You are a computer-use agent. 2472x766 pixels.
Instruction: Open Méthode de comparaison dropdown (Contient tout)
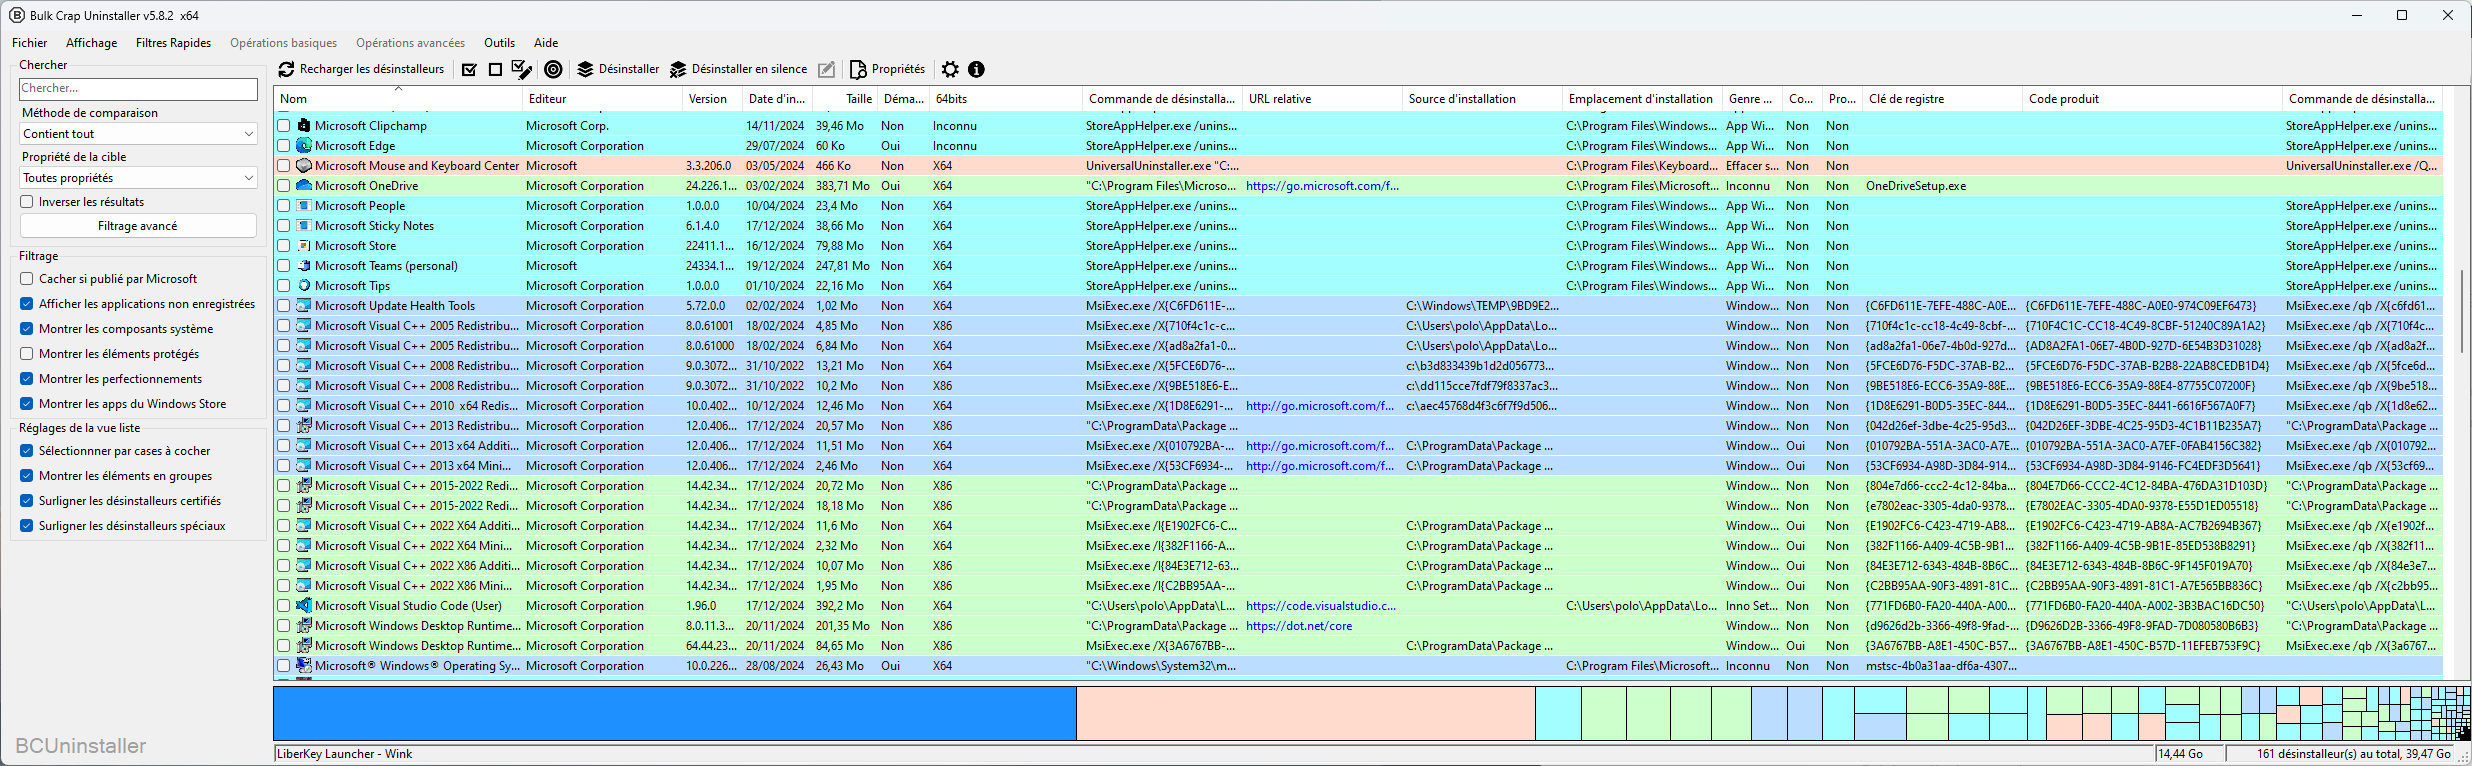click(138, 134)
